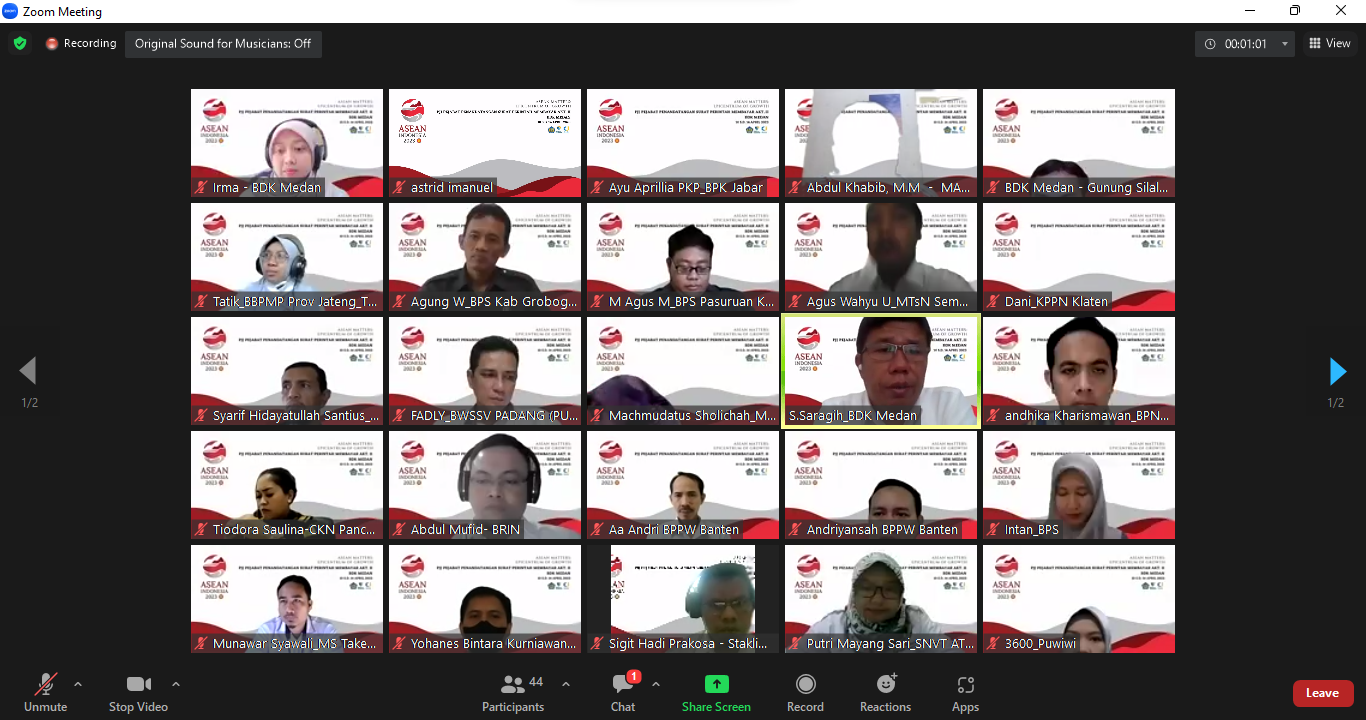Open the View layout menu

coord(1330,44)
